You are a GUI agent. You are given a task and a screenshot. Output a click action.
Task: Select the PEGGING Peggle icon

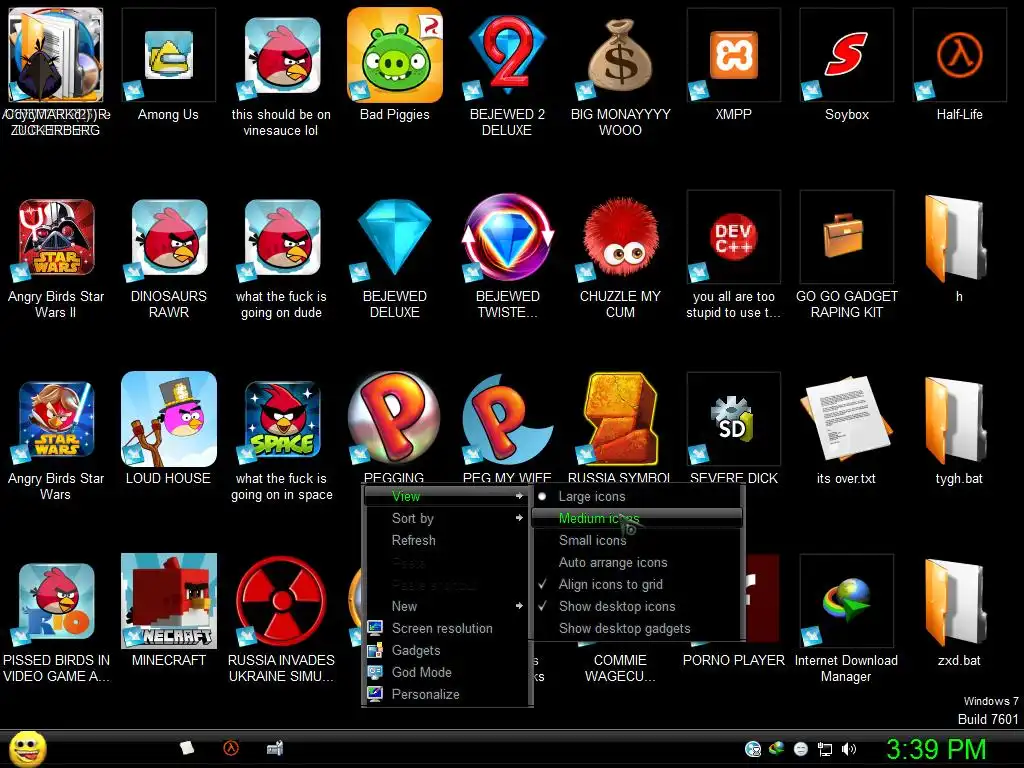pyautogui.click(x=394, y=419)
